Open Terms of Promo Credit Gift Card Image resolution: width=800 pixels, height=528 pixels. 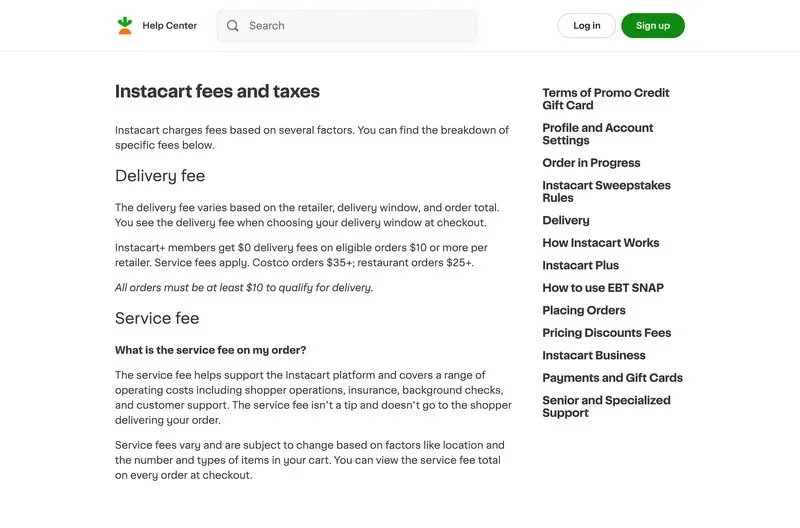[x=606, y=99]
